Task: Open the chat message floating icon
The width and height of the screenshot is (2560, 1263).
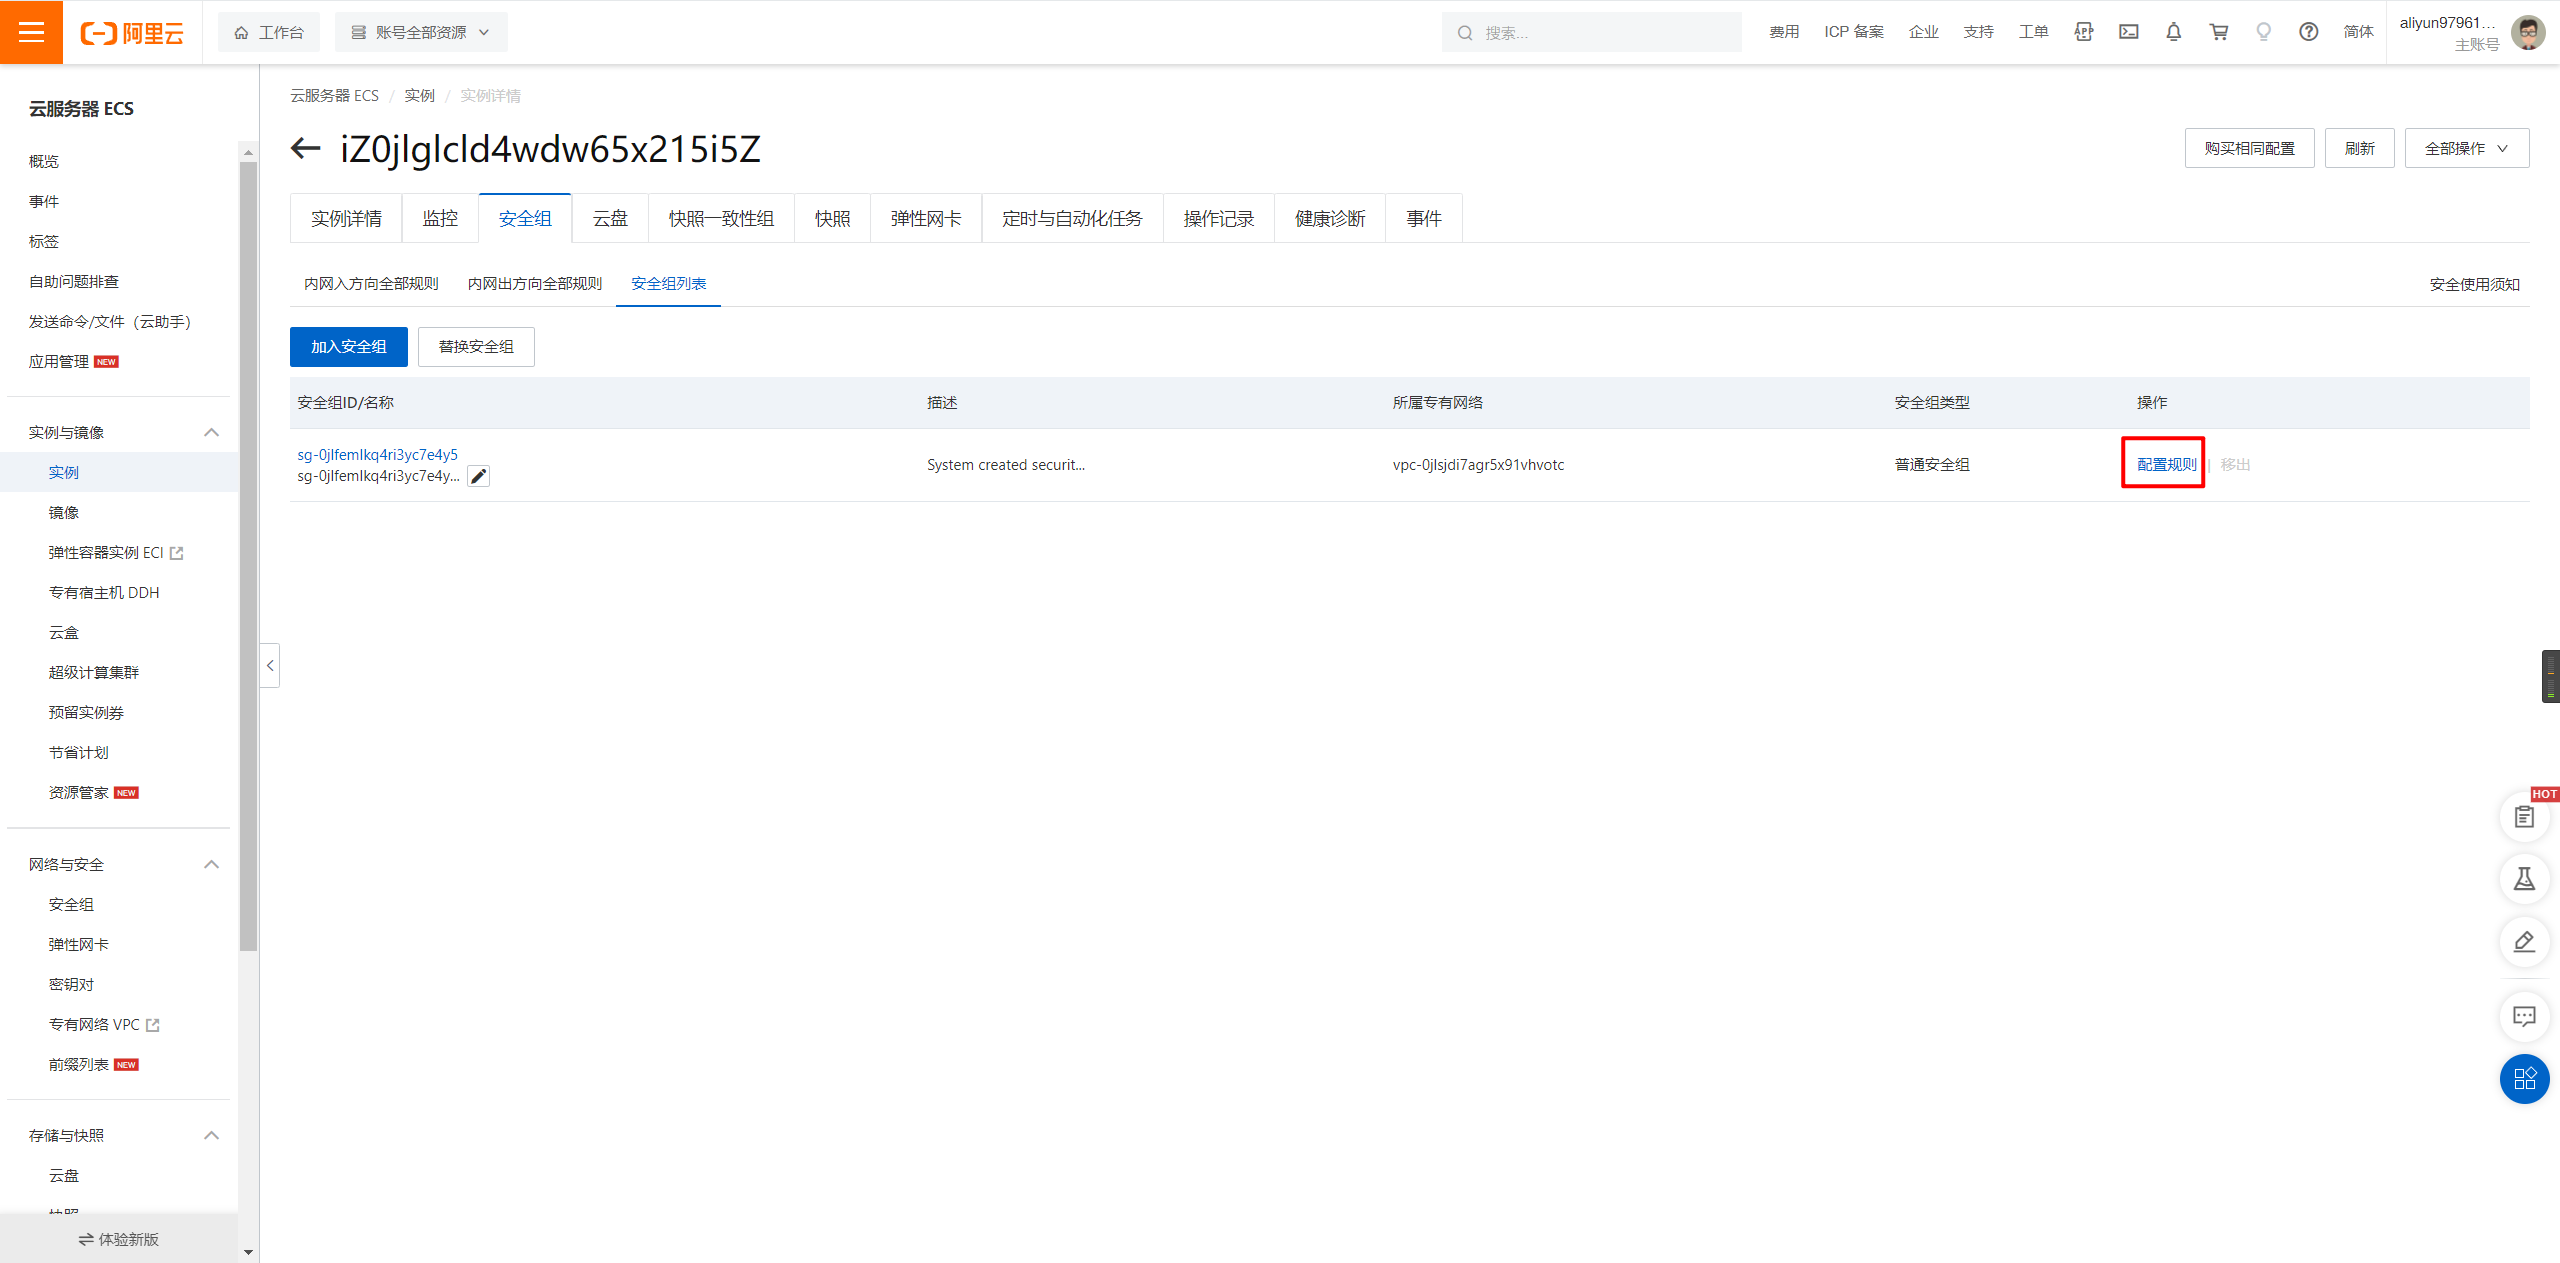Action: point(2525,1016)
